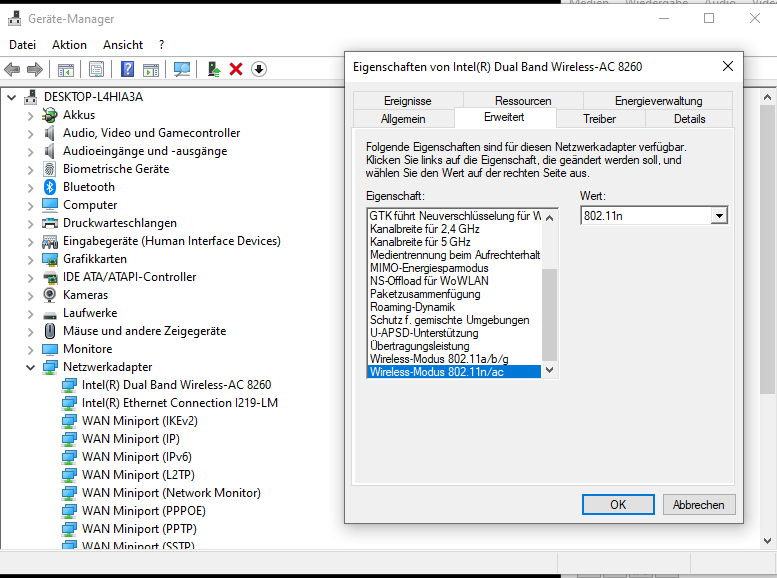Screen dimensions: 777x578
Task: Select the Biometrische Geräte fingerprint icon
Action: click(50, 169)
